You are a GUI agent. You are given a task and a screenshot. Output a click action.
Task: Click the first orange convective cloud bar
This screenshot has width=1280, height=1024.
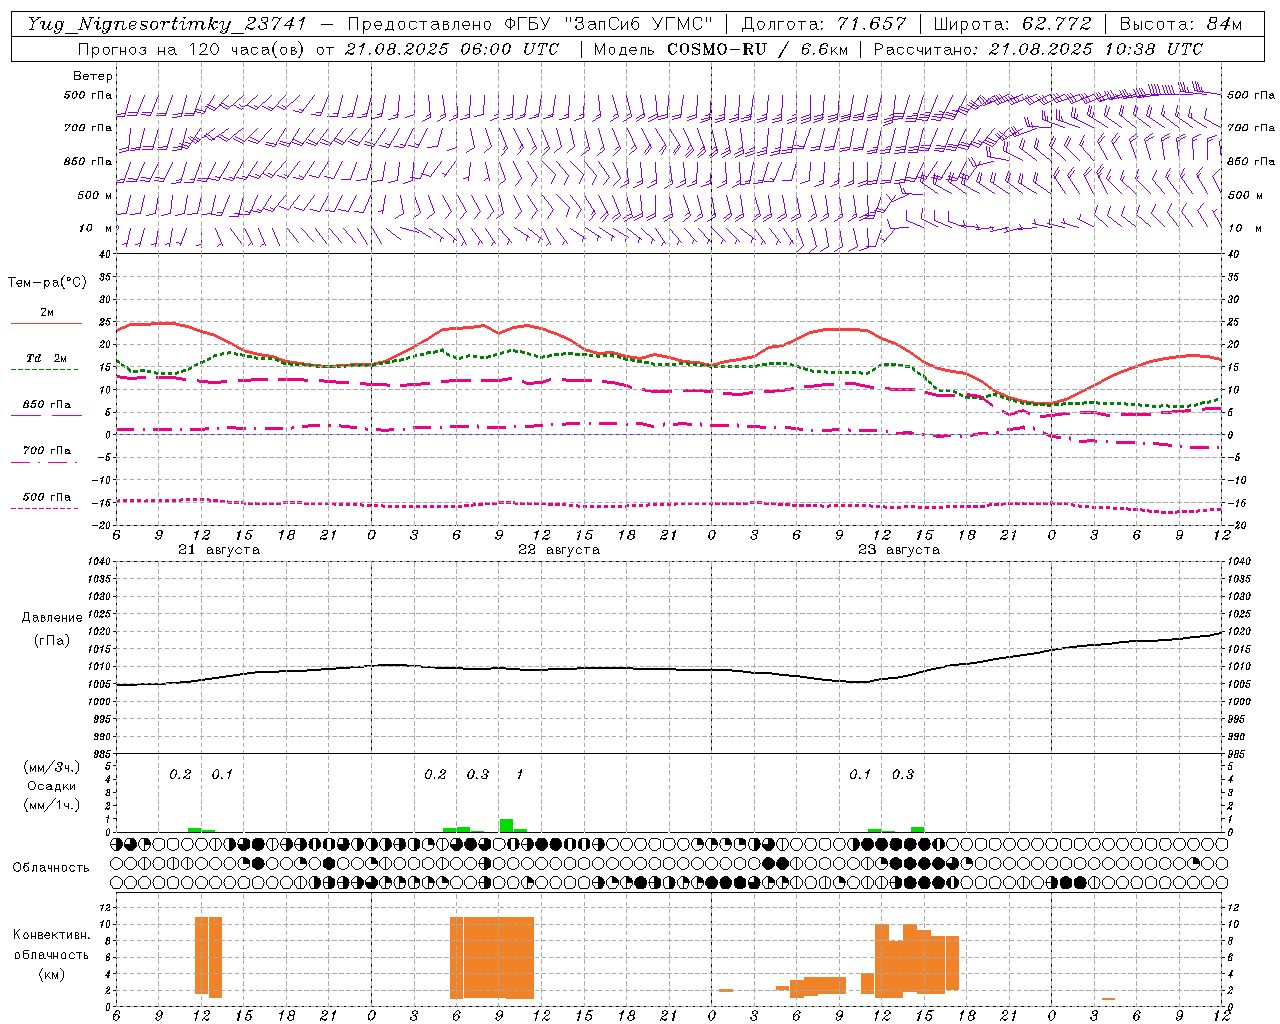coord(201,955)
